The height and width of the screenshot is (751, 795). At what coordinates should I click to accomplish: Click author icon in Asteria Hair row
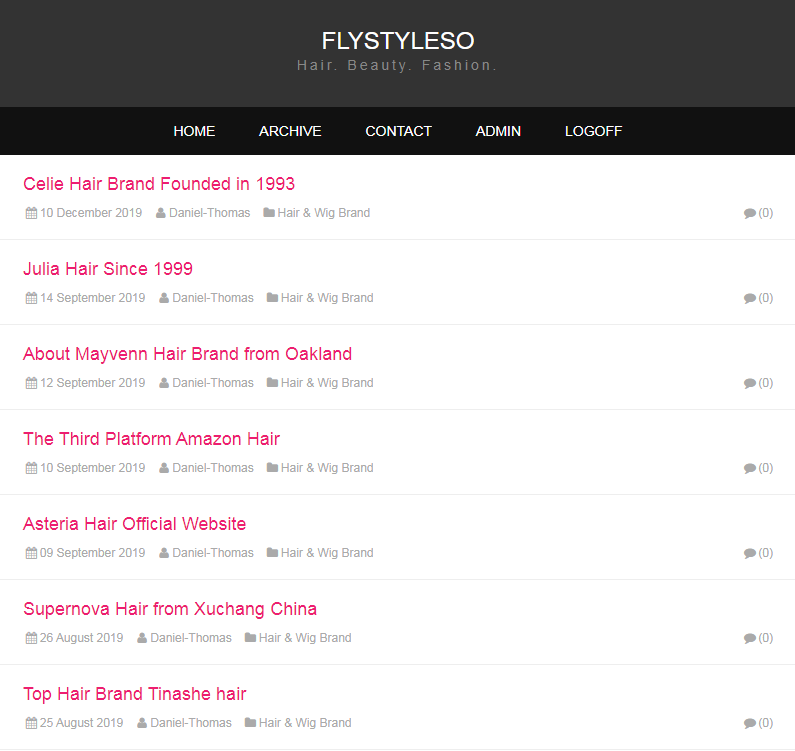164,553
